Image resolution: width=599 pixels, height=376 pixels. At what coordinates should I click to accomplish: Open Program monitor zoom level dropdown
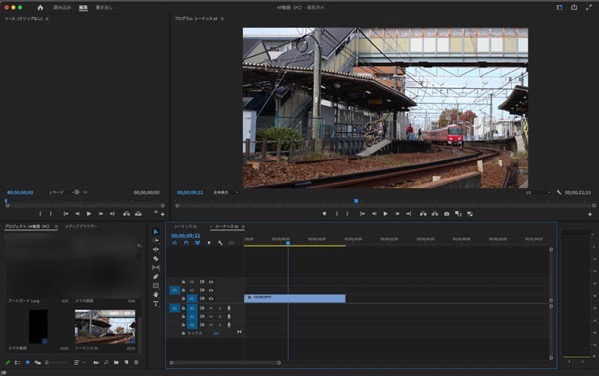226,193
